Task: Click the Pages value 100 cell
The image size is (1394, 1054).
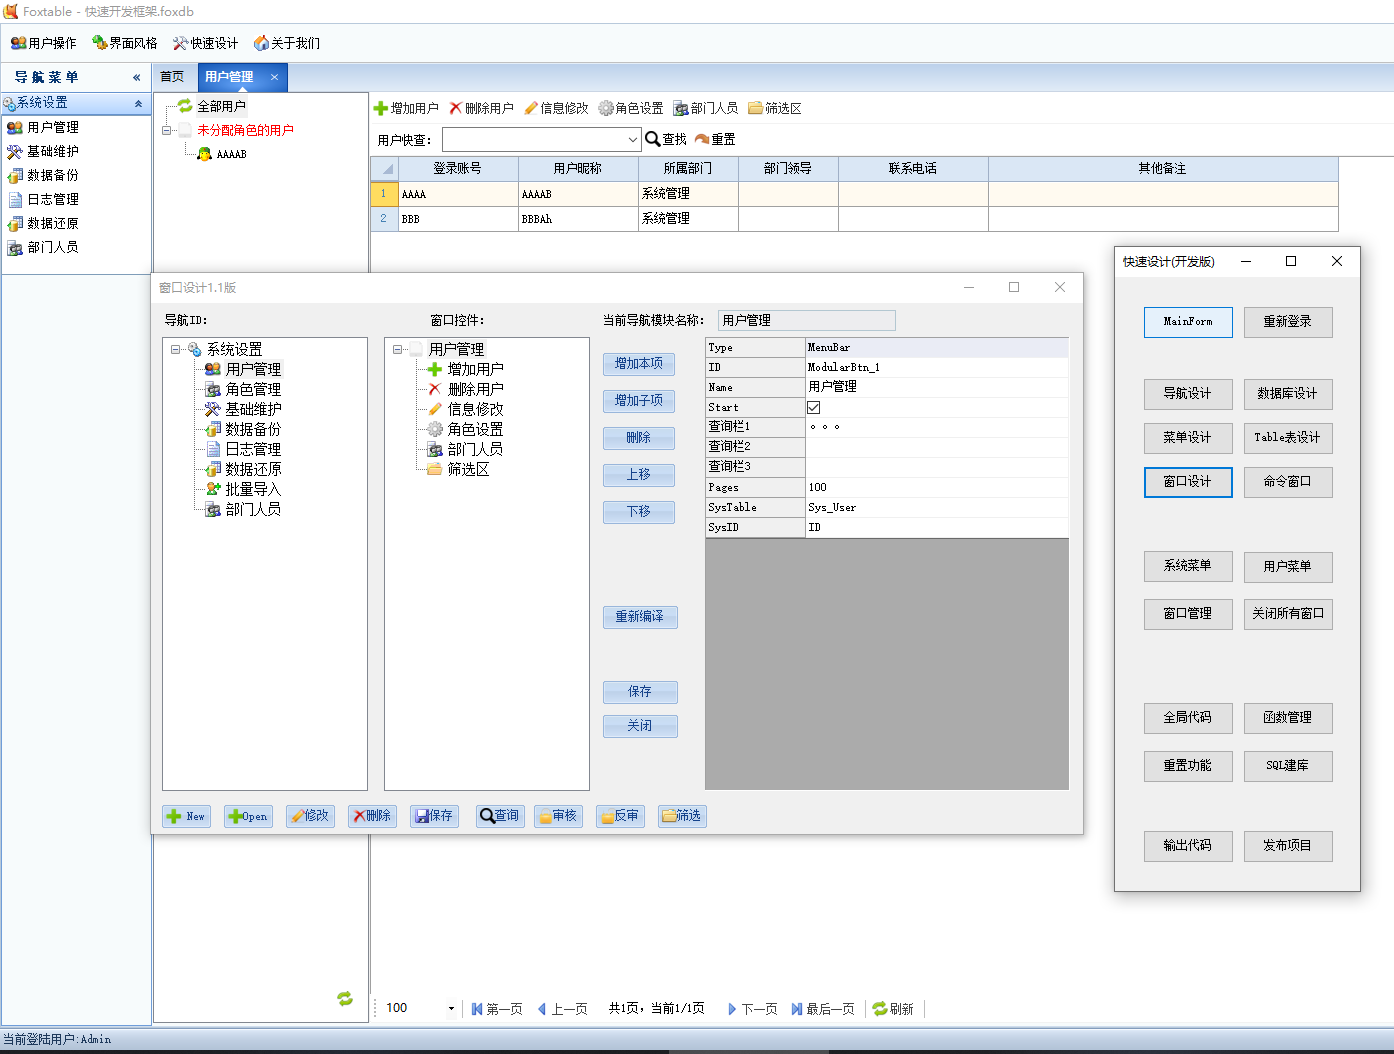Action: coord(937,487)
